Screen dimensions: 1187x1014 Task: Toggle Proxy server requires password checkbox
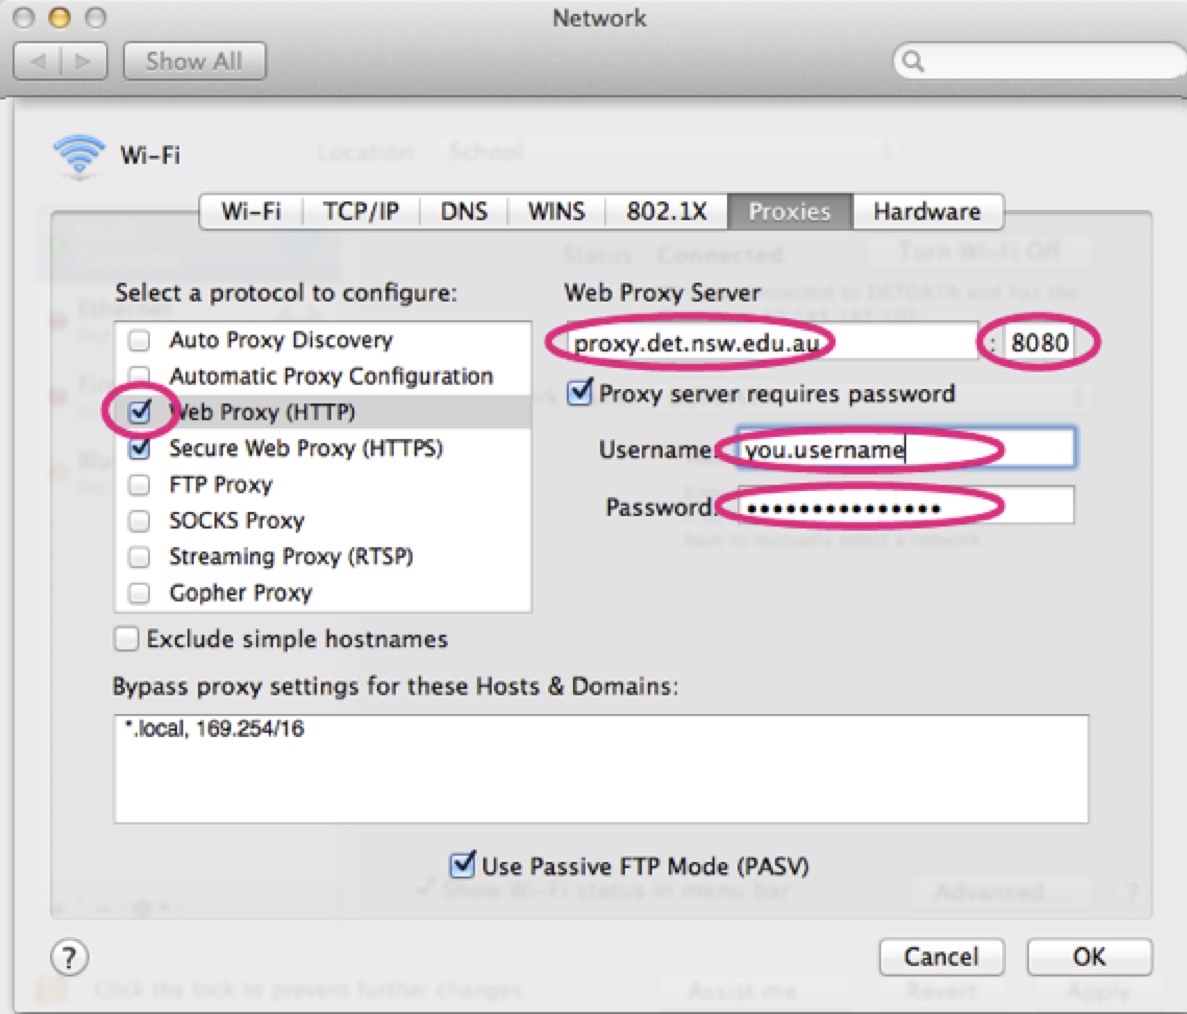(x=581, y=392)
